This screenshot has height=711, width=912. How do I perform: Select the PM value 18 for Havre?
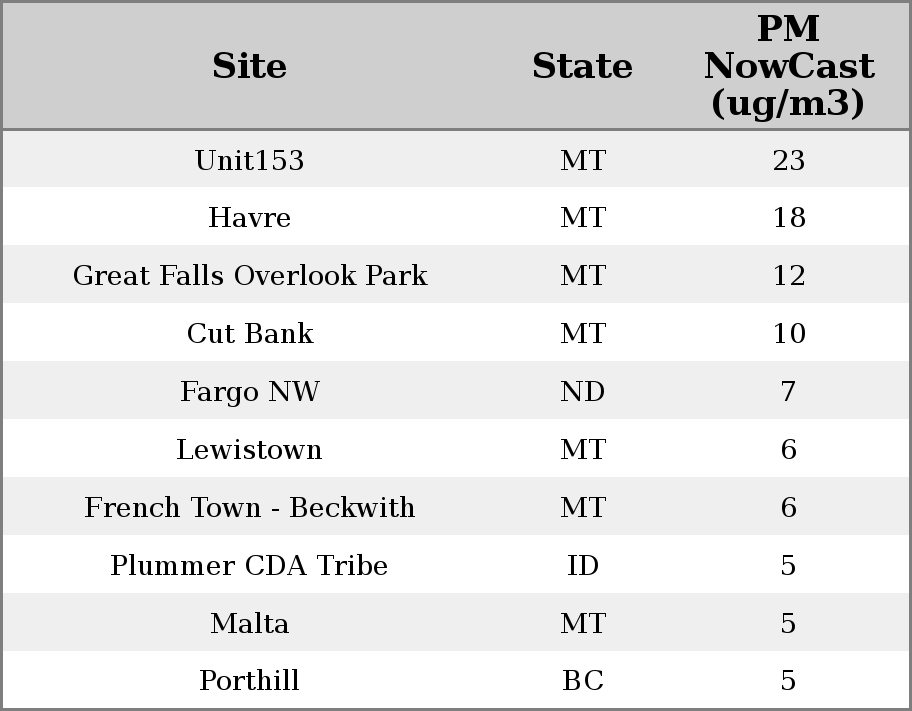point(788,218)
